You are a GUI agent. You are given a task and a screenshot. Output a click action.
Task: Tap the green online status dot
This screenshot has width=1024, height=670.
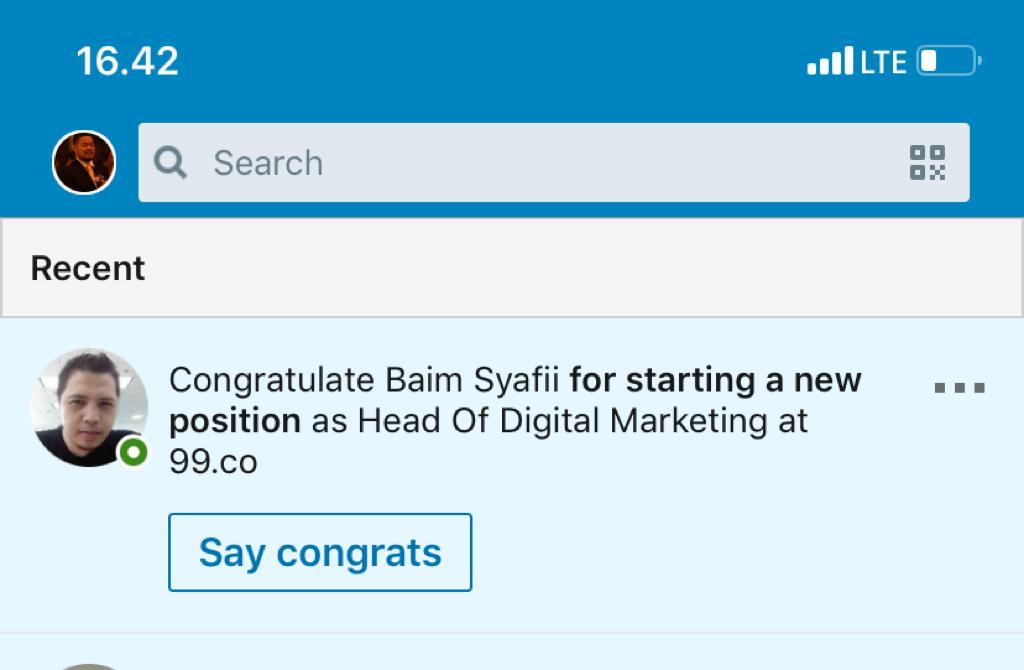coord(133,452)
